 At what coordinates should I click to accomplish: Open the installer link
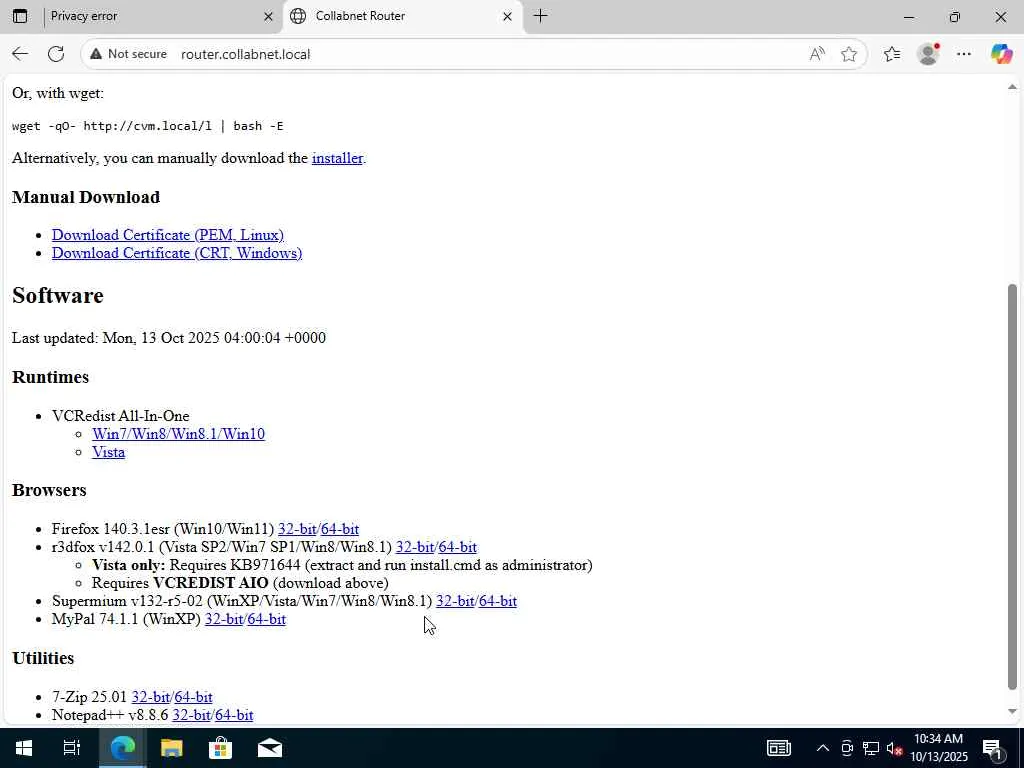[x=338, y=158]
